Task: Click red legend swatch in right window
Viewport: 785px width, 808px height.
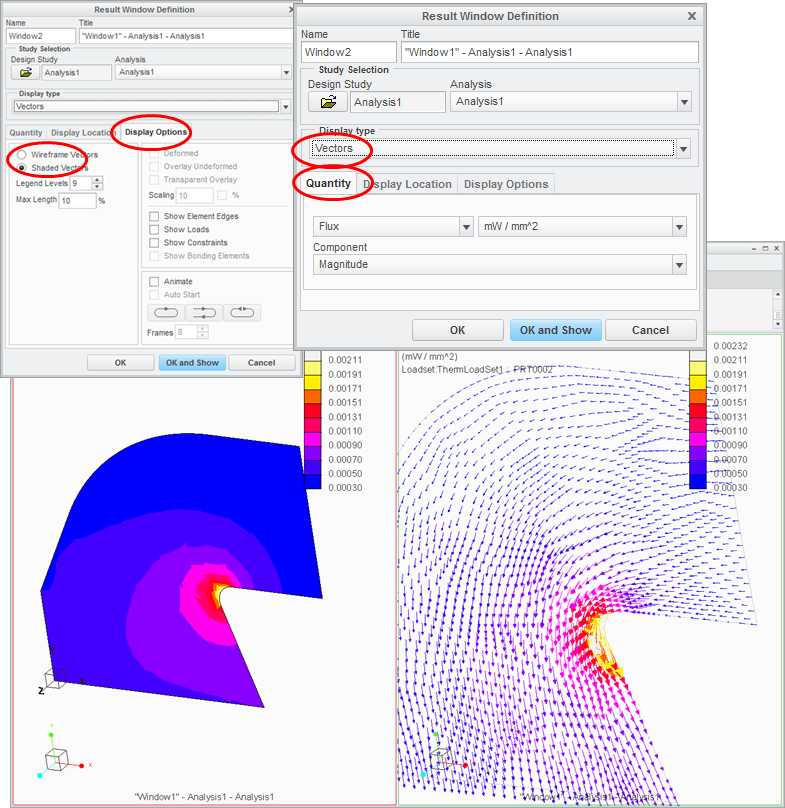Action: pos(698,411)
